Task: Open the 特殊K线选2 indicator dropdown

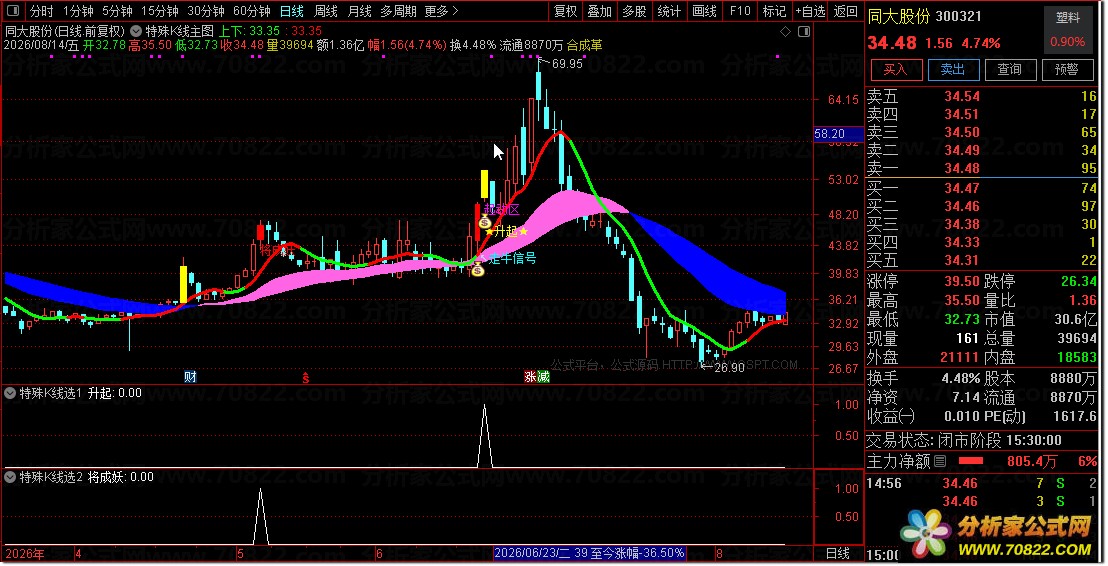Action: (10, 477)
